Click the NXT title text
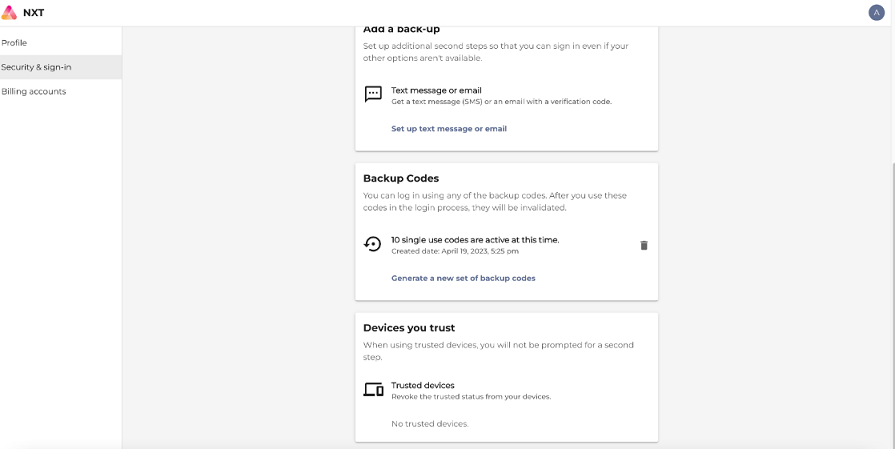This screenshot has width=895, height=449. (34, 13)
